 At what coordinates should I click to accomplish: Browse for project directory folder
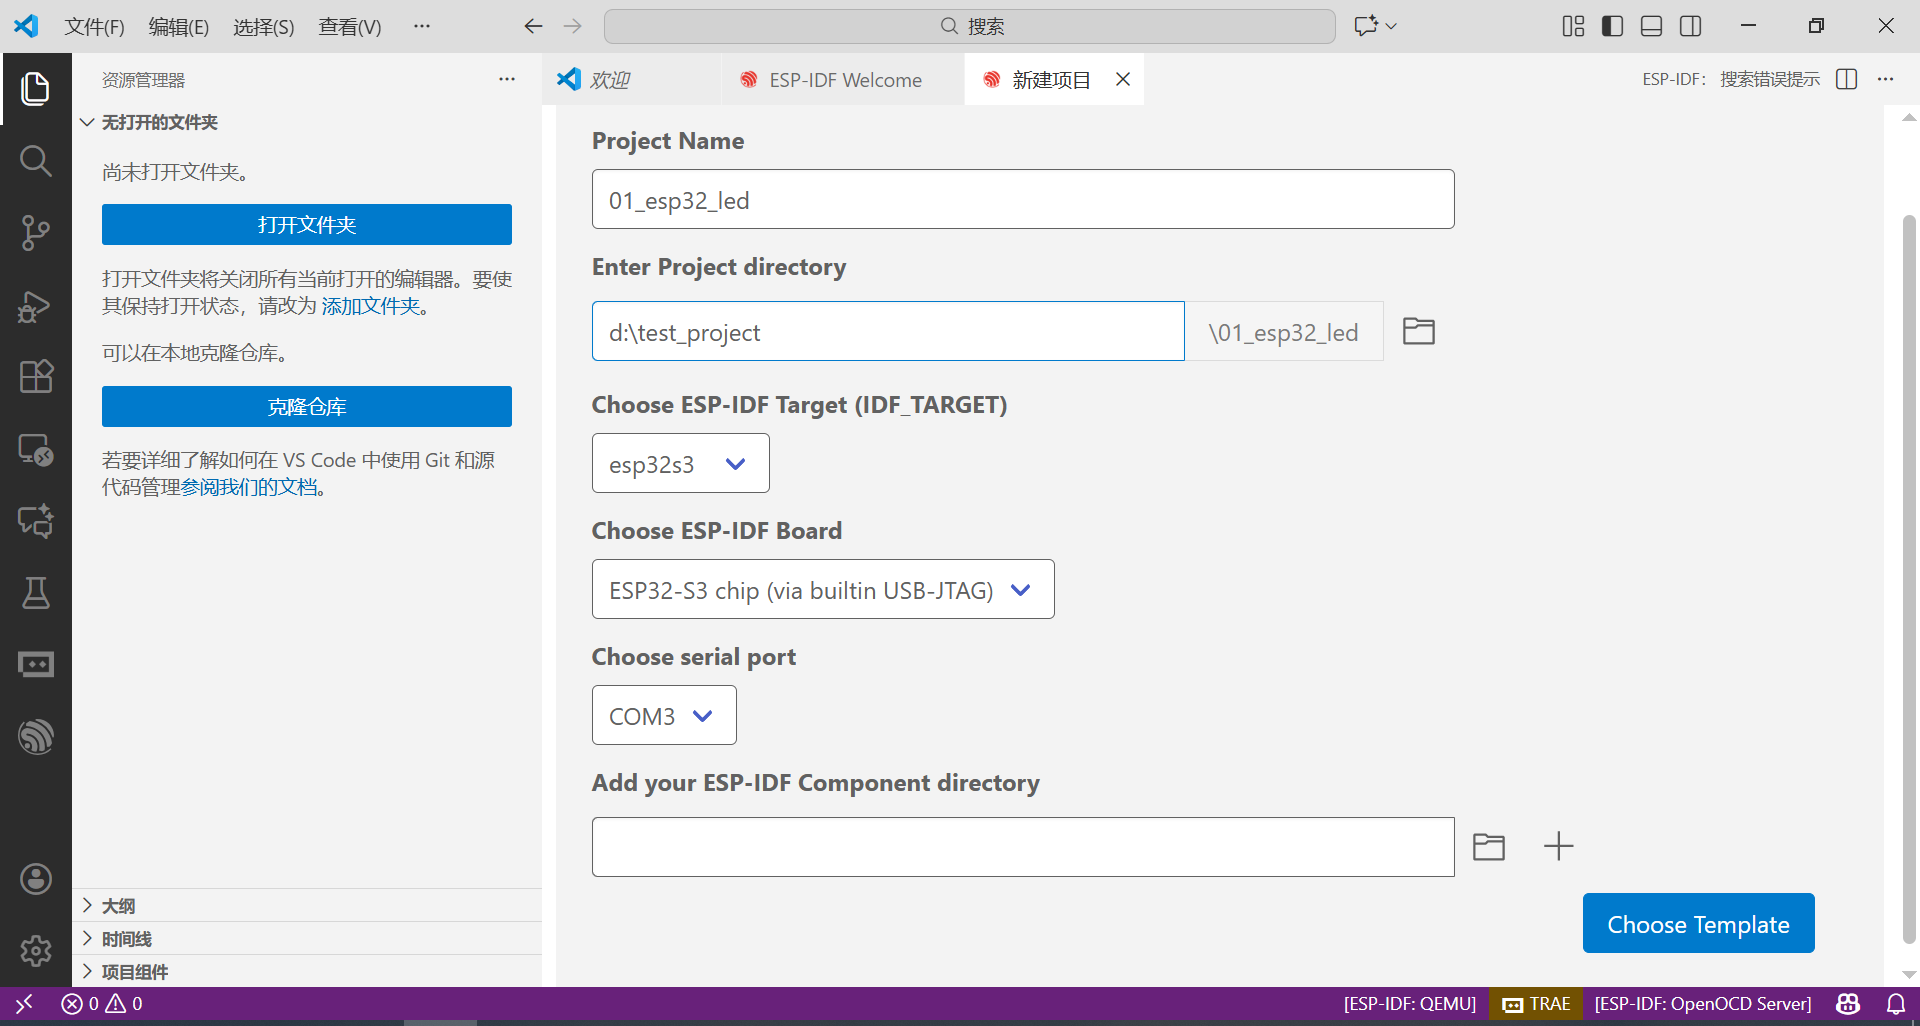[1419, 331]
